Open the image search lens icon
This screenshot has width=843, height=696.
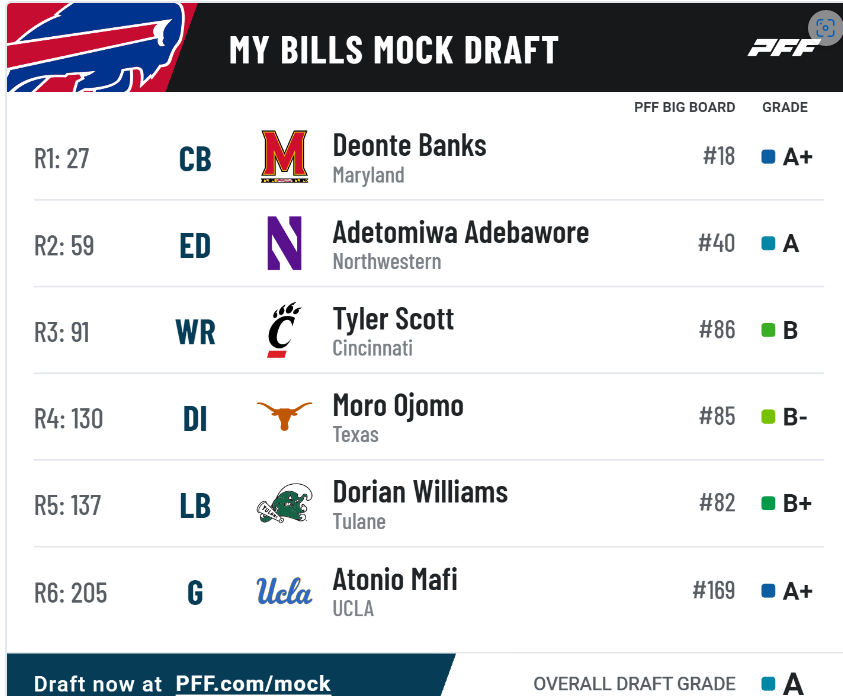[825, 27]
